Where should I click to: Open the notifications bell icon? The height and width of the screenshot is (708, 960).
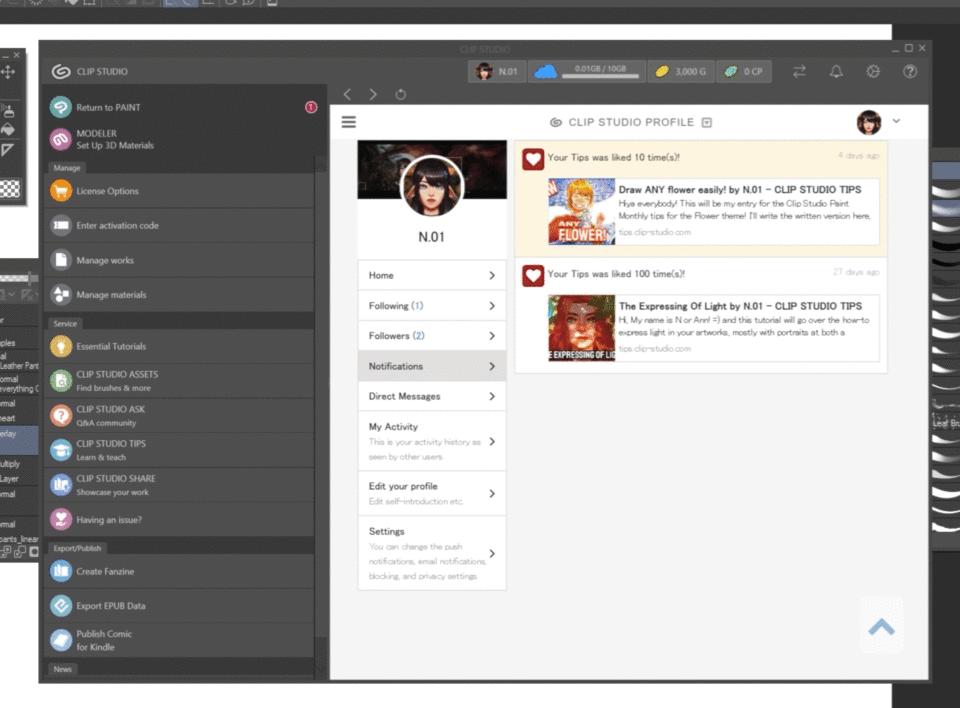[836, 72]
